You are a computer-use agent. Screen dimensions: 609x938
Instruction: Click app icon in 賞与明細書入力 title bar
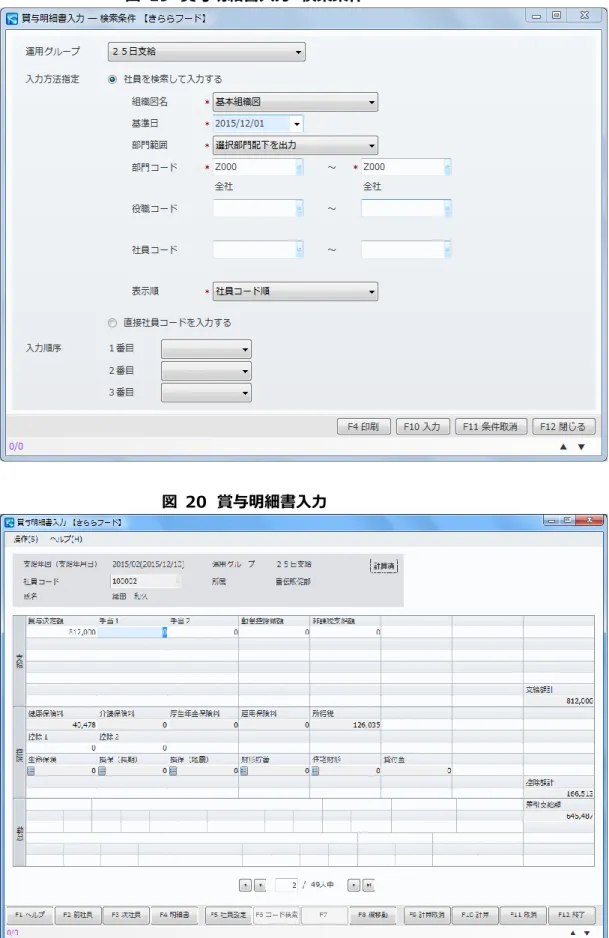10,523
